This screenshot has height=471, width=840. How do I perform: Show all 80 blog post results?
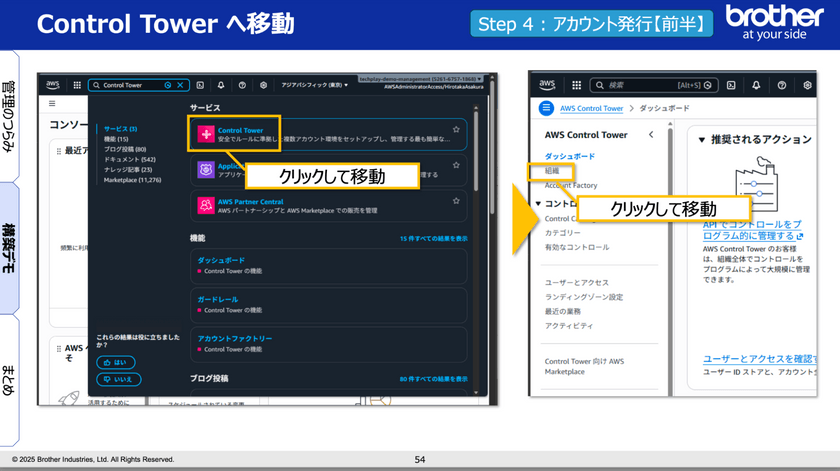(x=433, y=379)
